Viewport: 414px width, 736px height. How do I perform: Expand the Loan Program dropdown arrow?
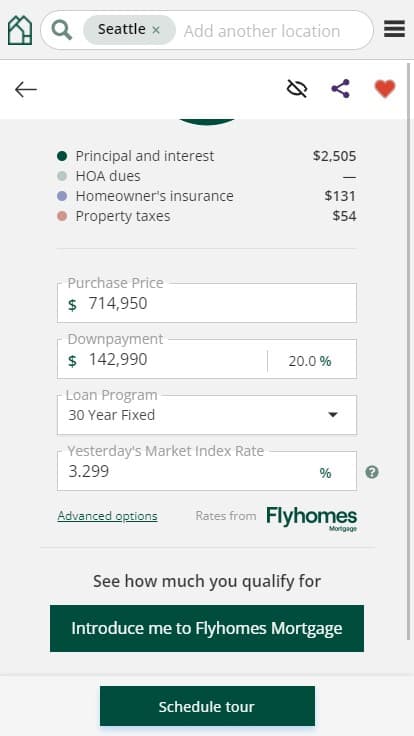point(333,414)
